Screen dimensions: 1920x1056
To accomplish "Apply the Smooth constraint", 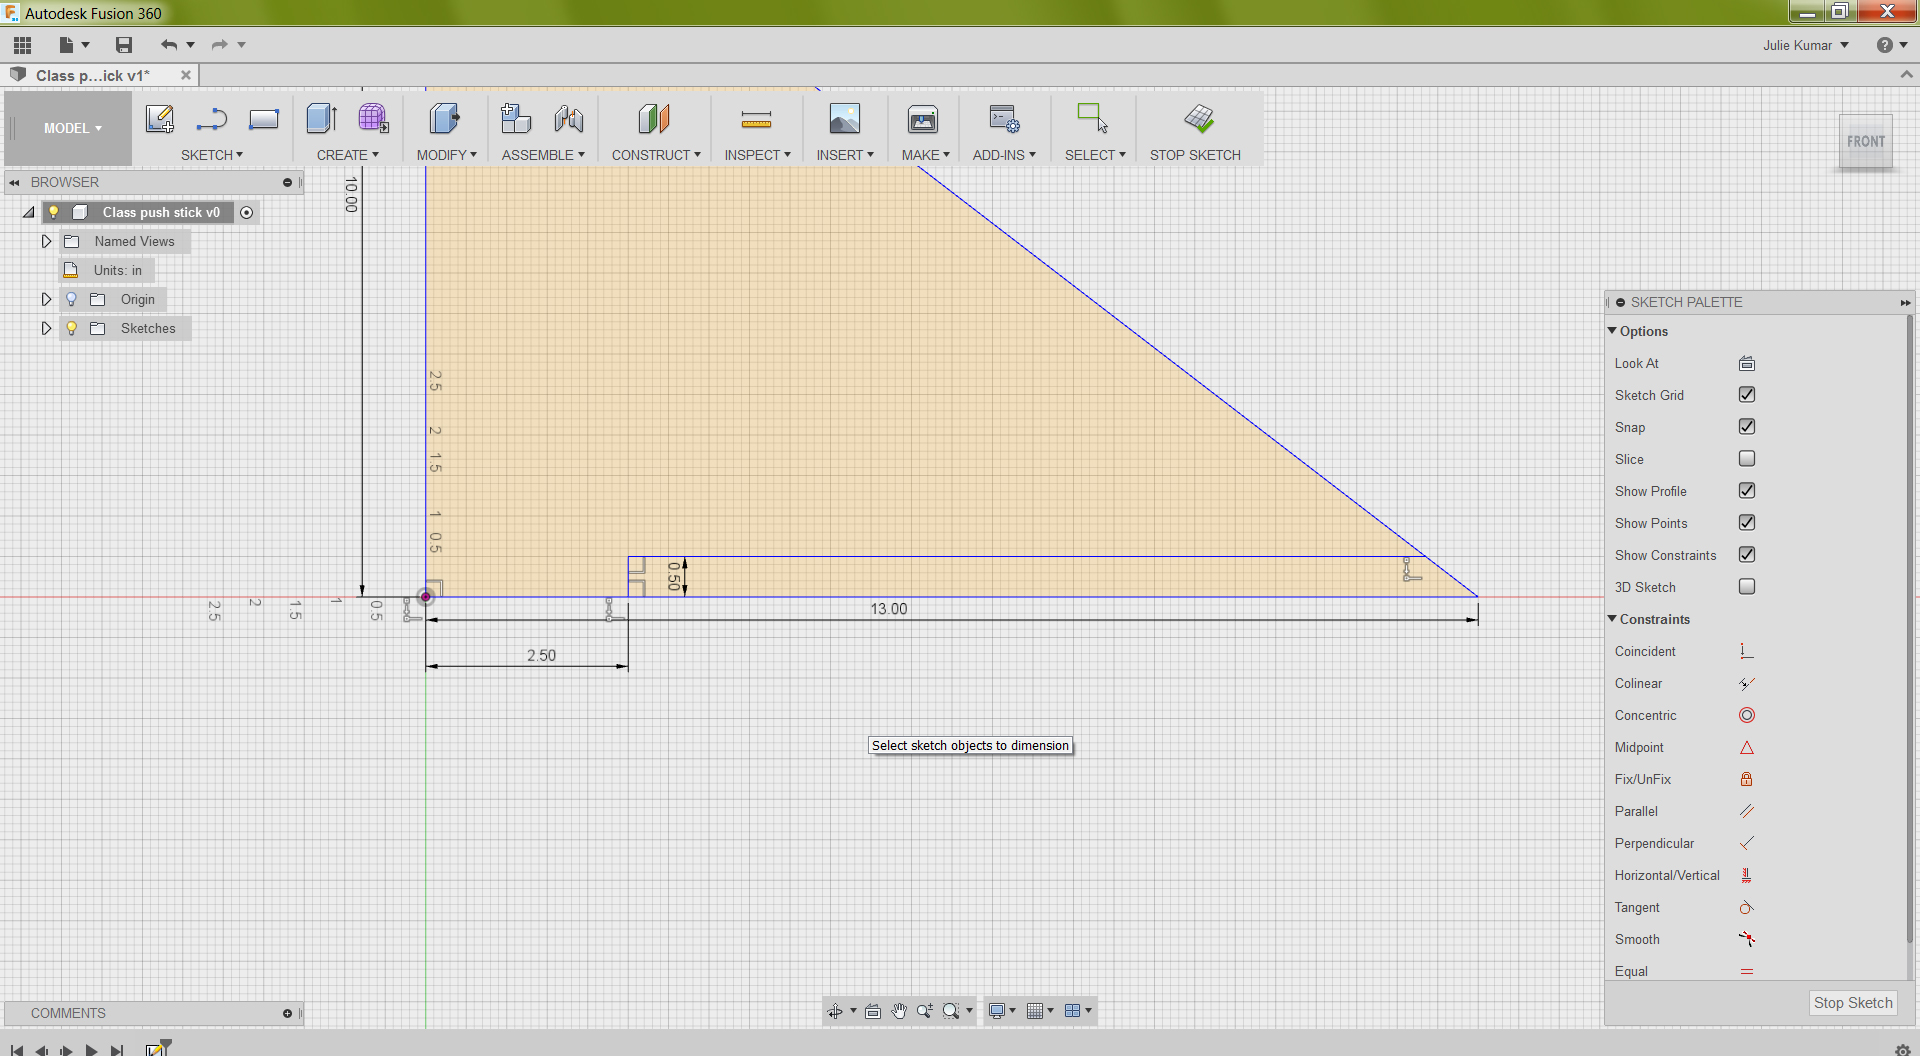I will [x=1747, y=940].
